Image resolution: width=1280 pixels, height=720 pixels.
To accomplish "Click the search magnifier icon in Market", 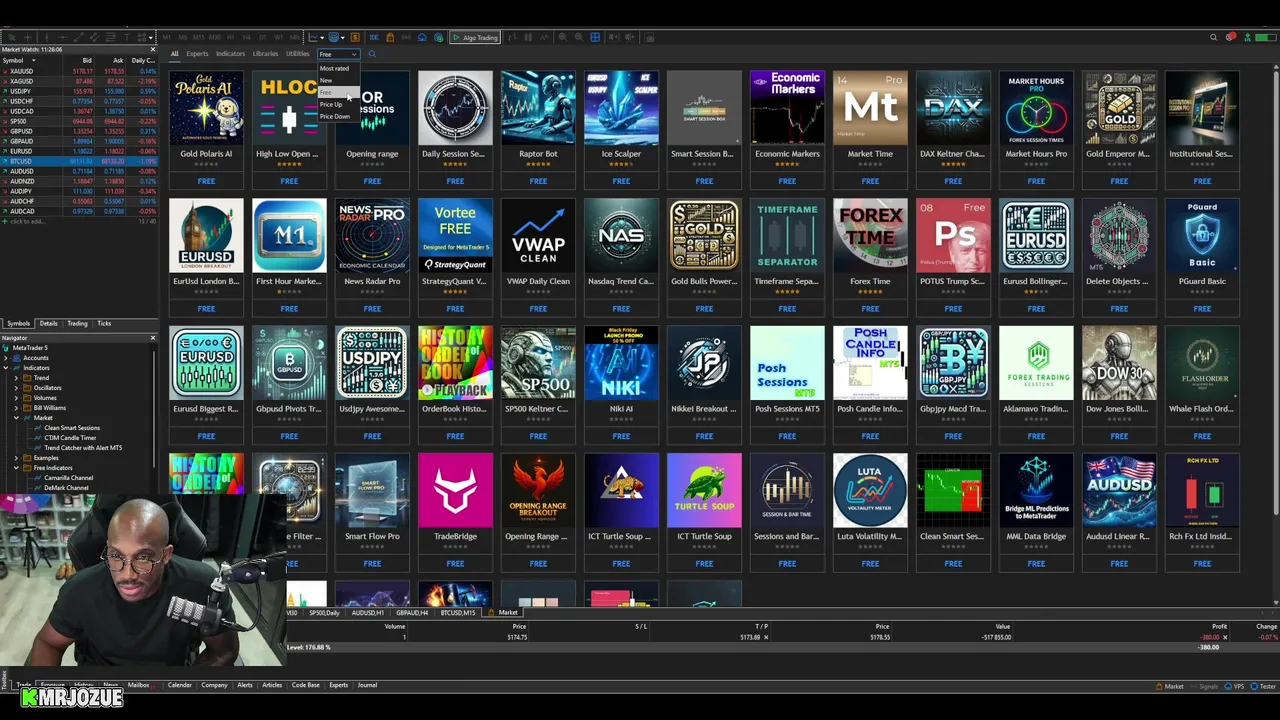I will (372, 53).
